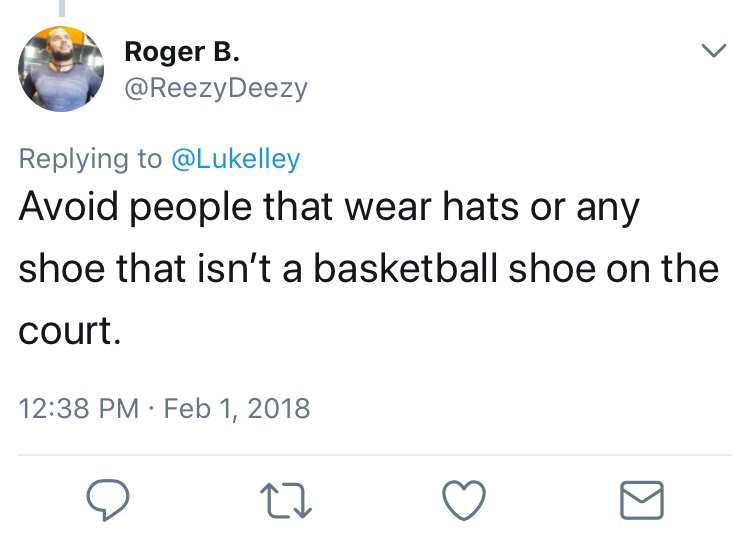The height and width of the screenshot is (540, 750).
Task: Click the word "court." ending the tweet
Action: pyautogui.click(x=70, y=331)
